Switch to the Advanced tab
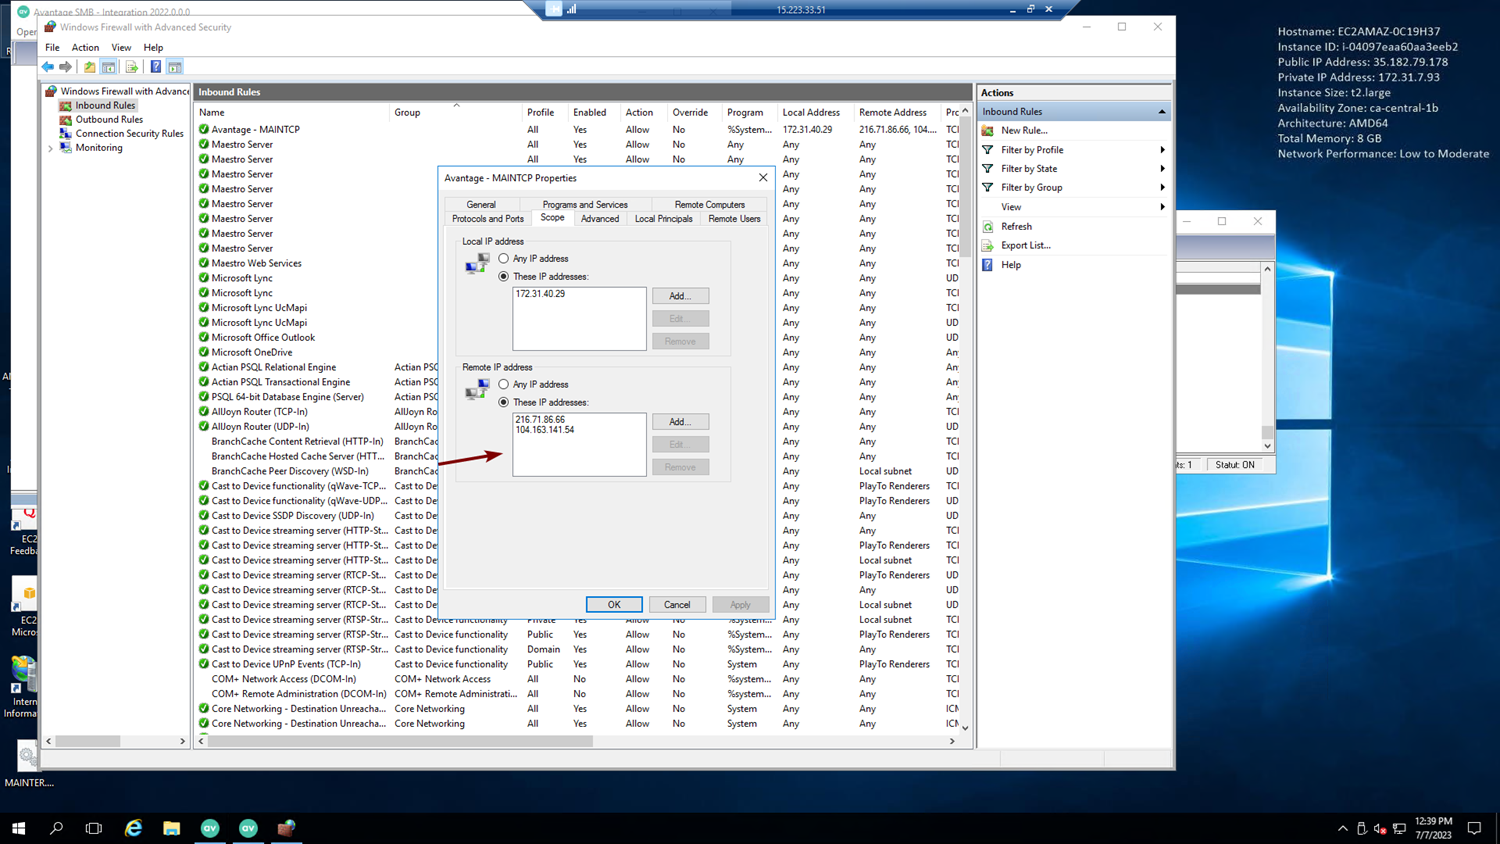The width and height of the screenshot is (1500, 844). 600,219
